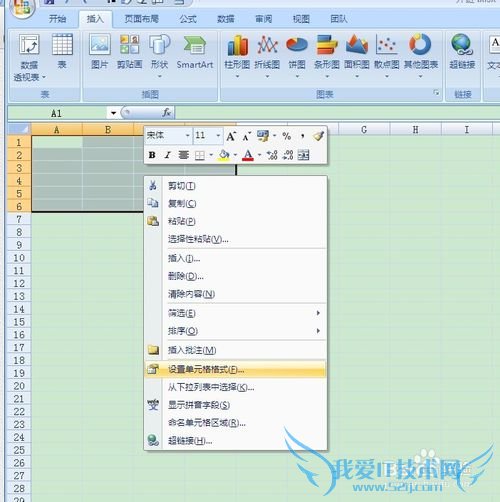Insert a line chart (折线图)

click(x=267, y=56)
